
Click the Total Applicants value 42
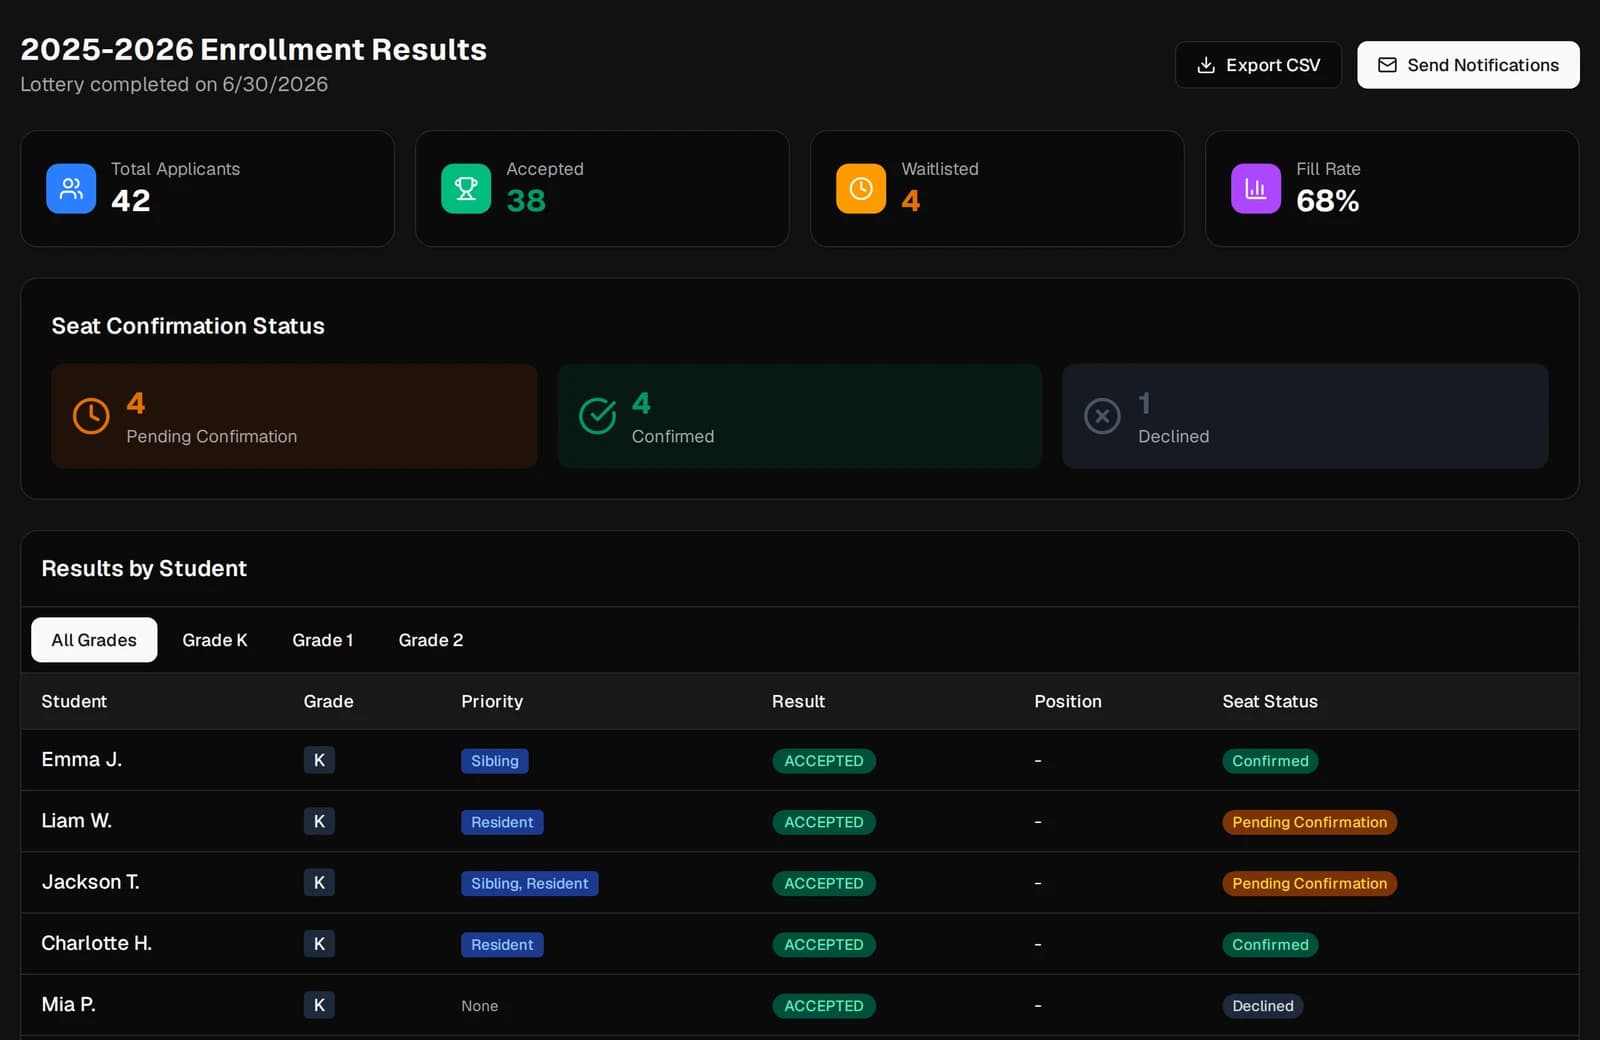click(131, 201)
